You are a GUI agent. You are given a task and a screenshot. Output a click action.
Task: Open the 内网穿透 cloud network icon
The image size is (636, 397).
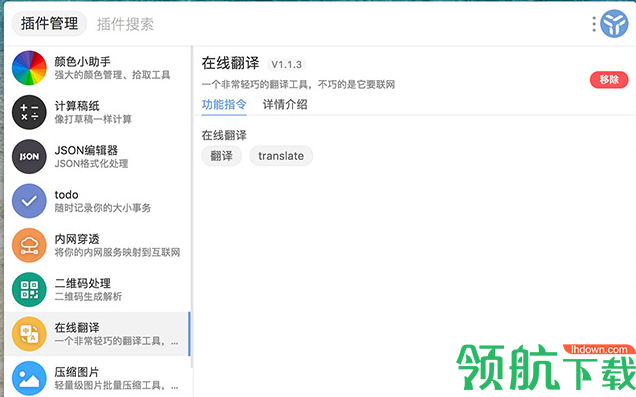29,245
